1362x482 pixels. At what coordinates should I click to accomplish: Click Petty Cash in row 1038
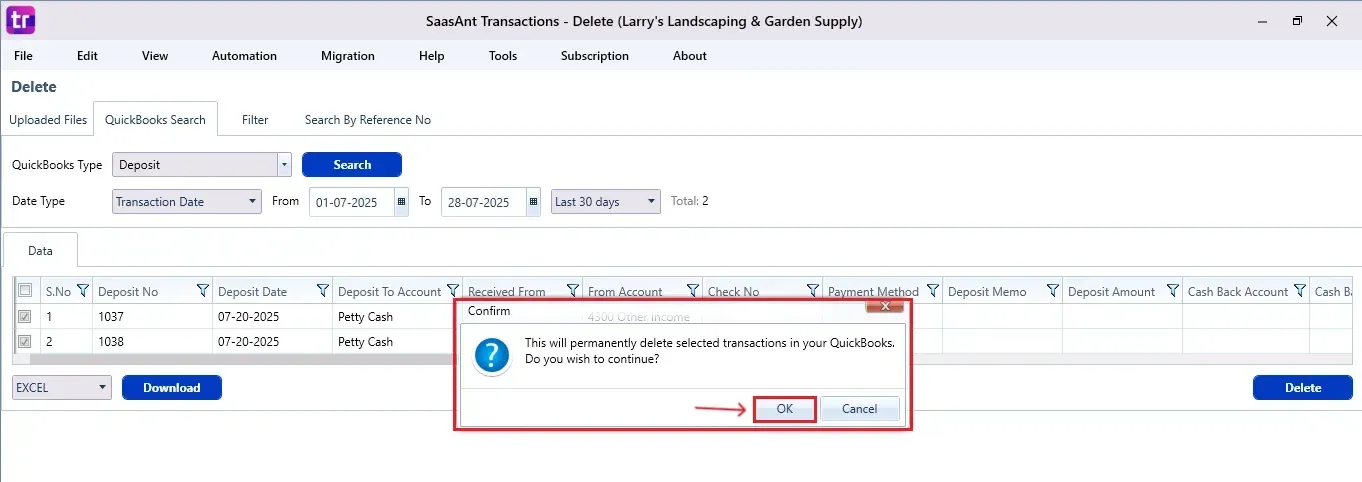pyautogui.click(x=365, y=342)
